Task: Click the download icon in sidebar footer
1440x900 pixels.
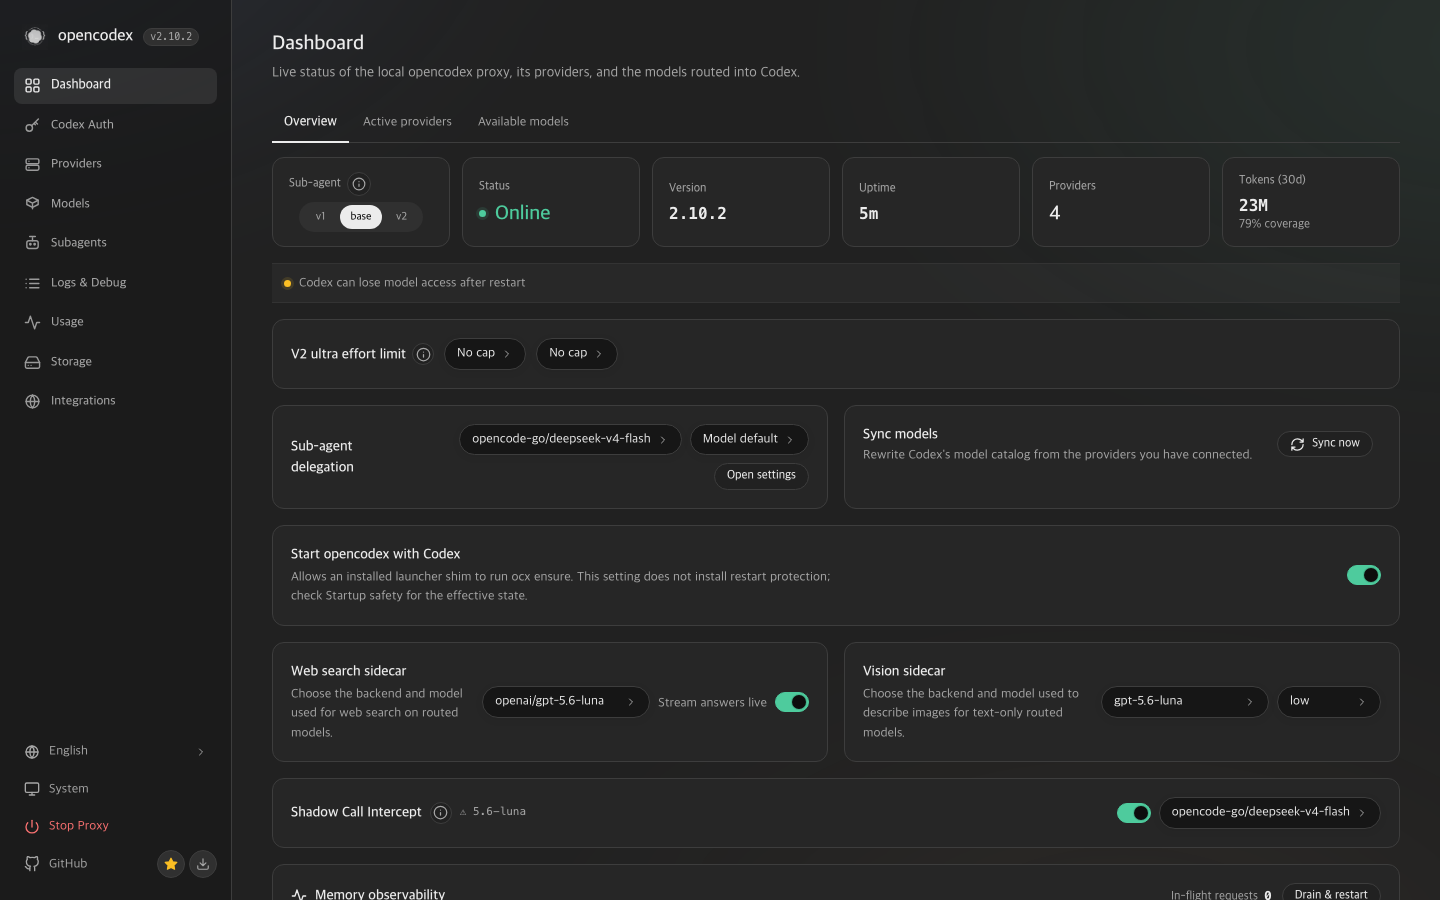Action: pos(203,864)
